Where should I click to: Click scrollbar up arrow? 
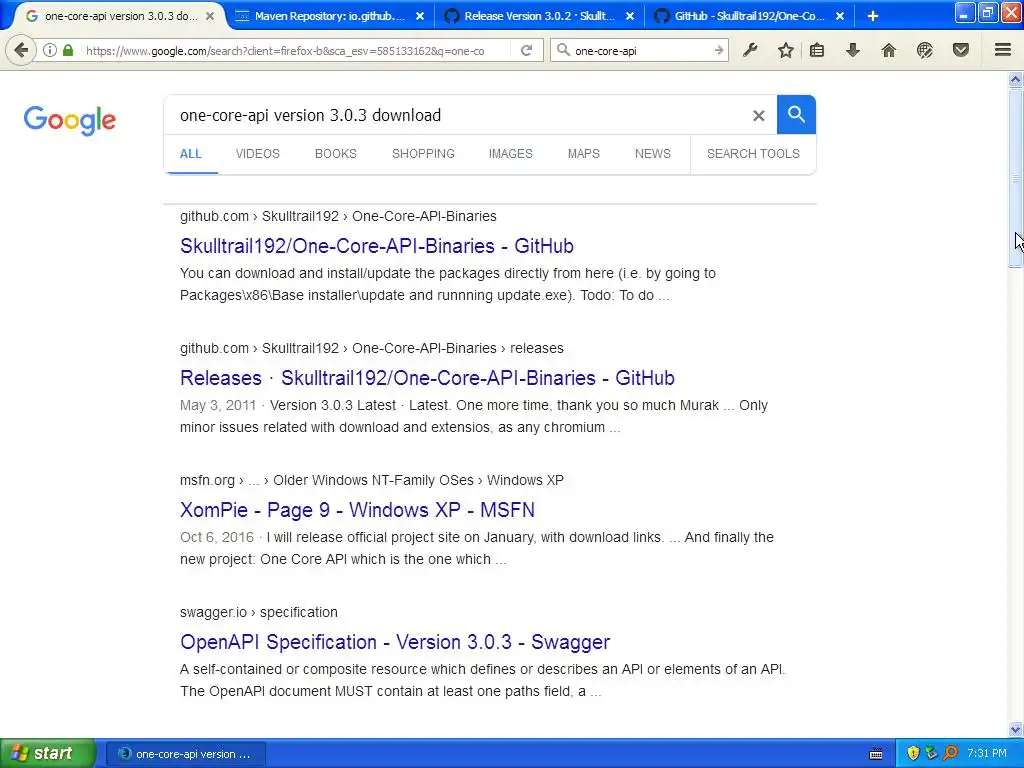1015,80
